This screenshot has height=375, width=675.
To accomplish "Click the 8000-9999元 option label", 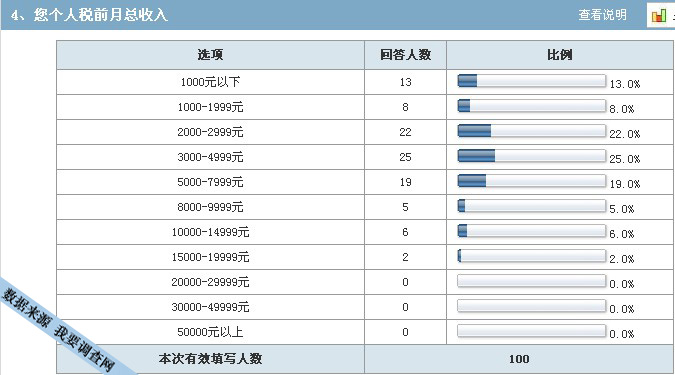I will (211, 207).
